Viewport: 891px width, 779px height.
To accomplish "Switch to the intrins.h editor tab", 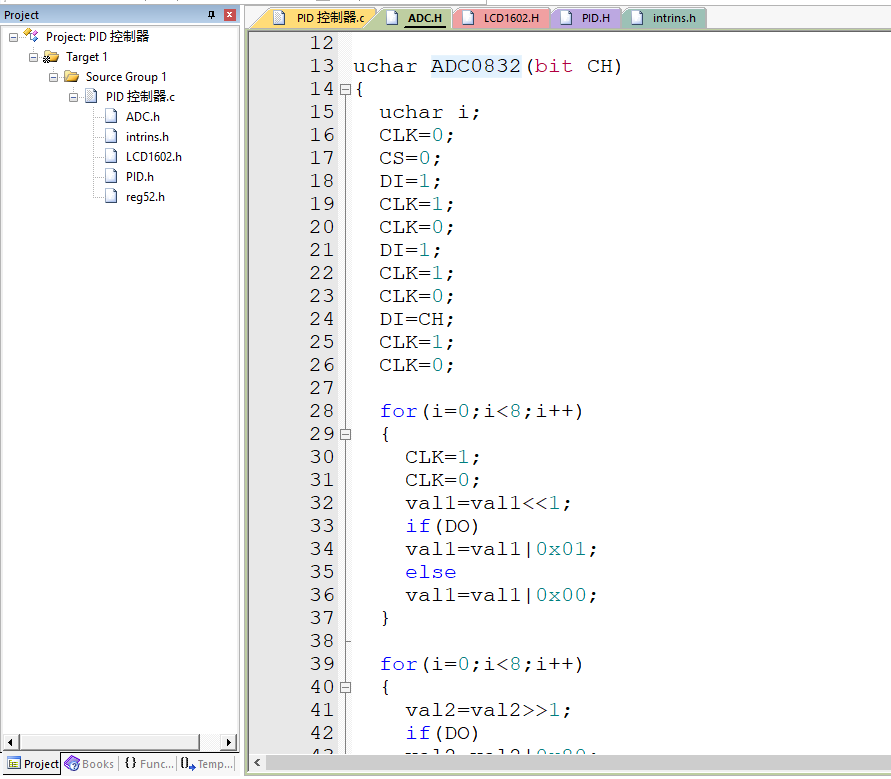I will 664,18.
